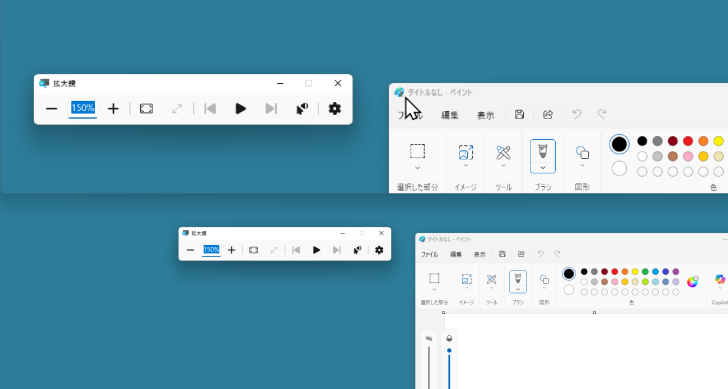Pick purple swatch in lower Paint palette
This screenshot has height=389, width=728.
coord(676,272)
